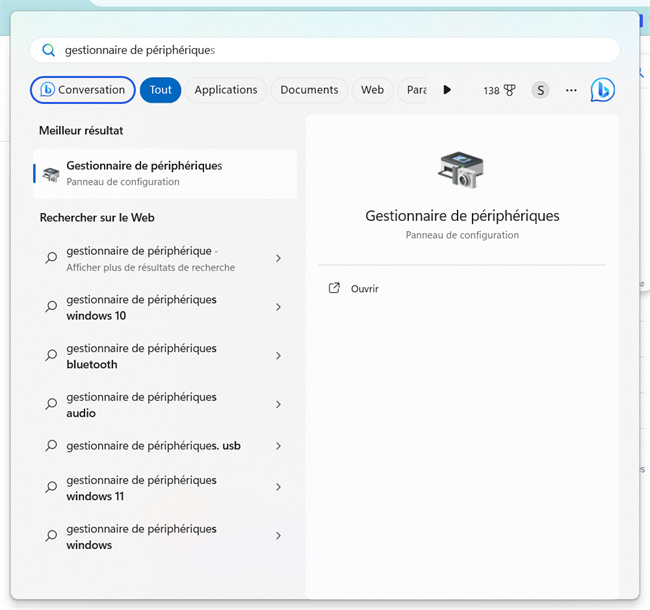Click the rewards trophy icon next to 138

click(x=509, y=90)
